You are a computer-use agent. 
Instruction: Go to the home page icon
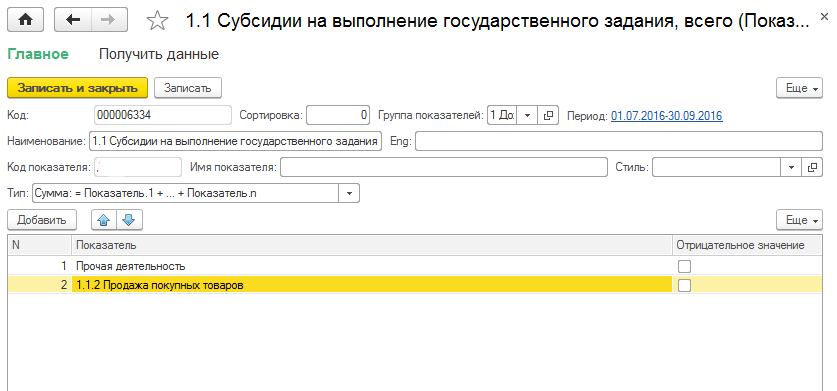[26, 20]
